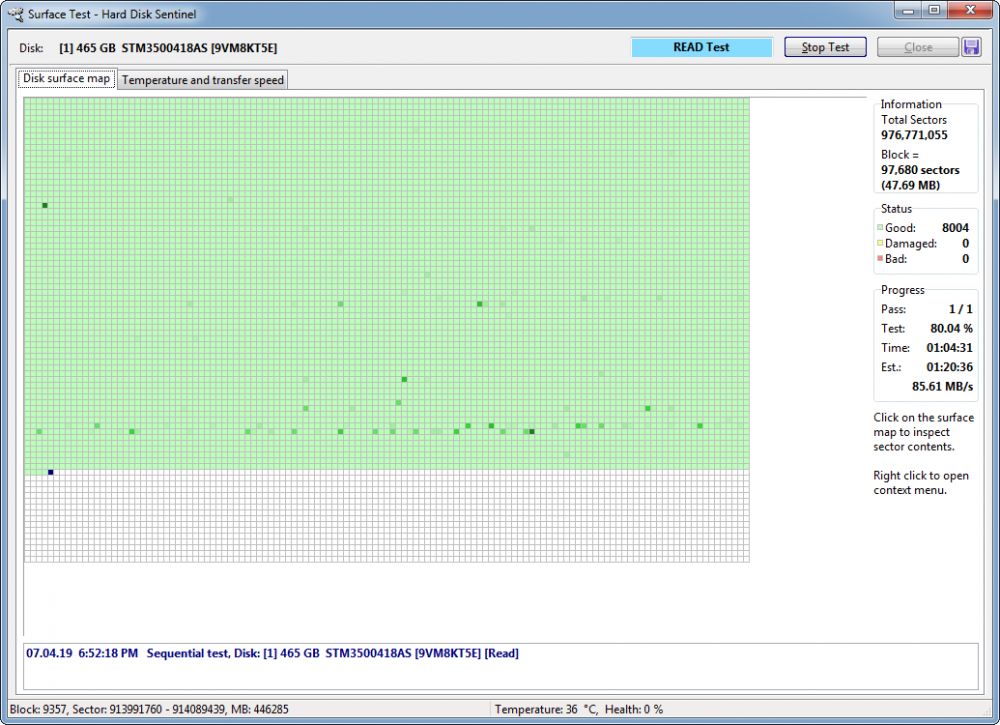Click the READ Test progress indicator

click(701, 46)
